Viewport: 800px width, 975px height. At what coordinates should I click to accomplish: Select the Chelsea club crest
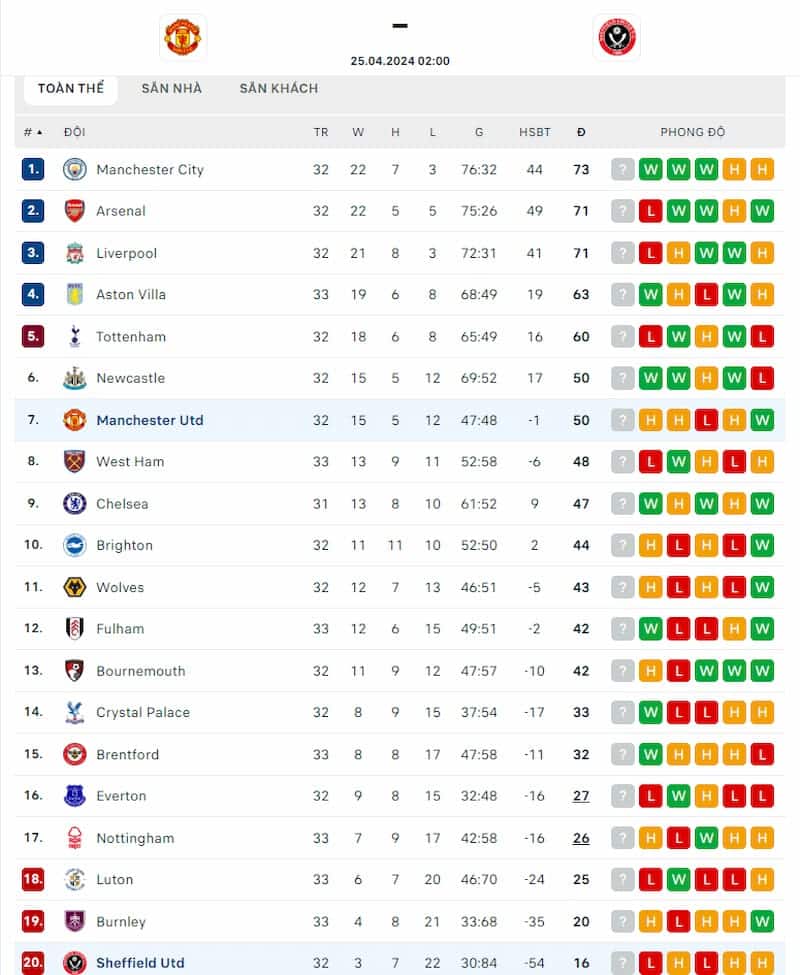(x=74, y=503)
